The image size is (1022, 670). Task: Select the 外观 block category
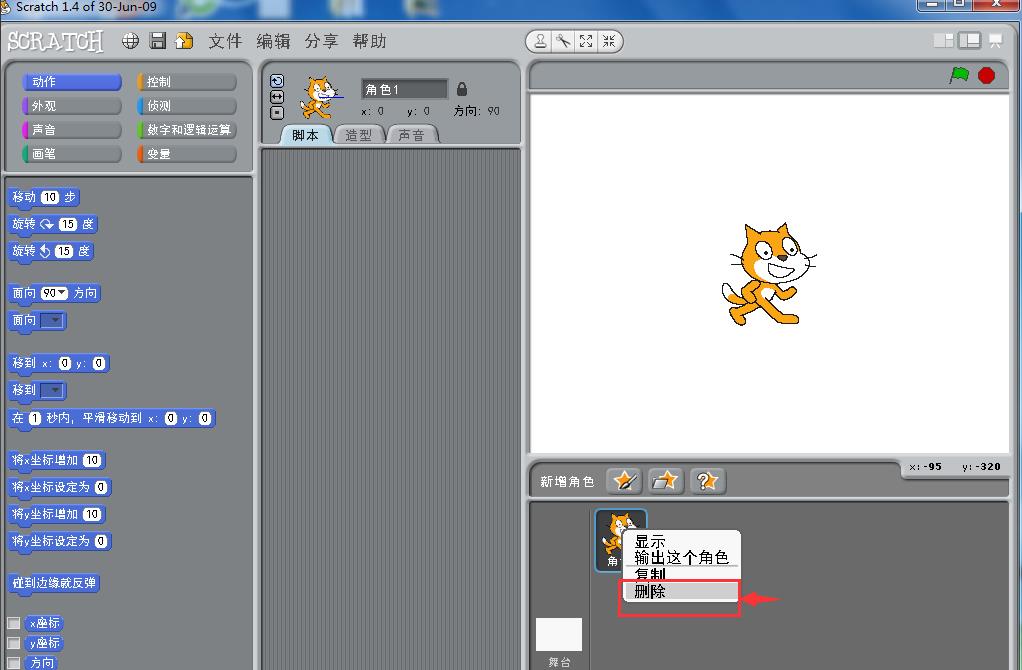(72, 106)
